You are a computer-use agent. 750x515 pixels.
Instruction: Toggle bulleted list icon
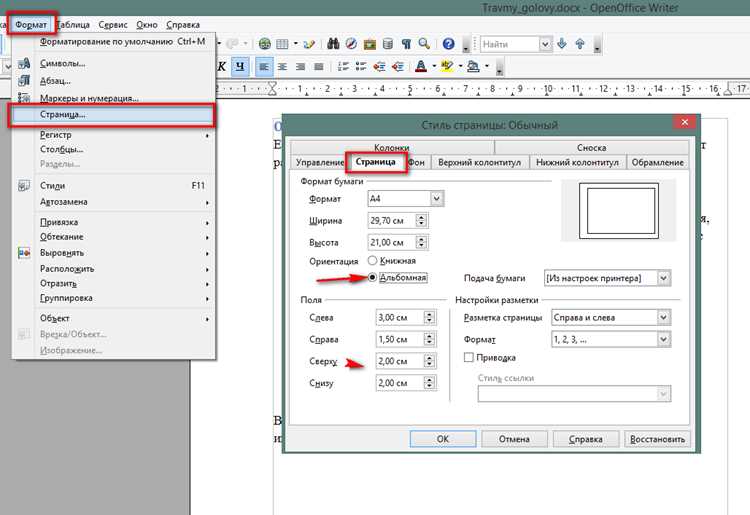click(361, 66)
